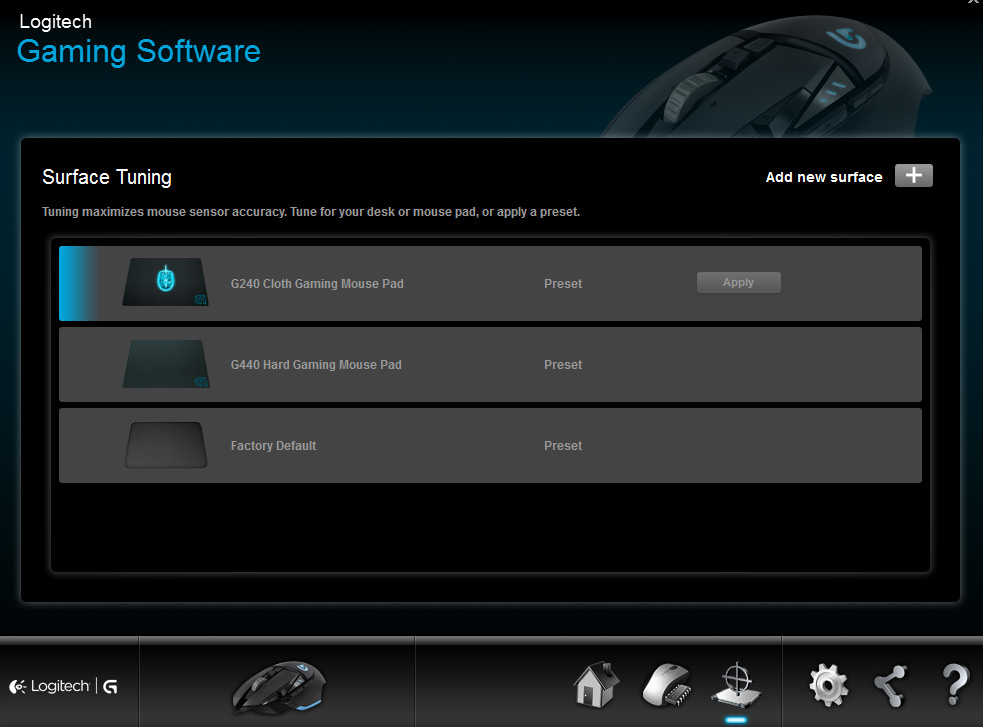Select the mouse device image in bottom bar
The width and height of the screenshot is (983, 727).
(278, 686)
